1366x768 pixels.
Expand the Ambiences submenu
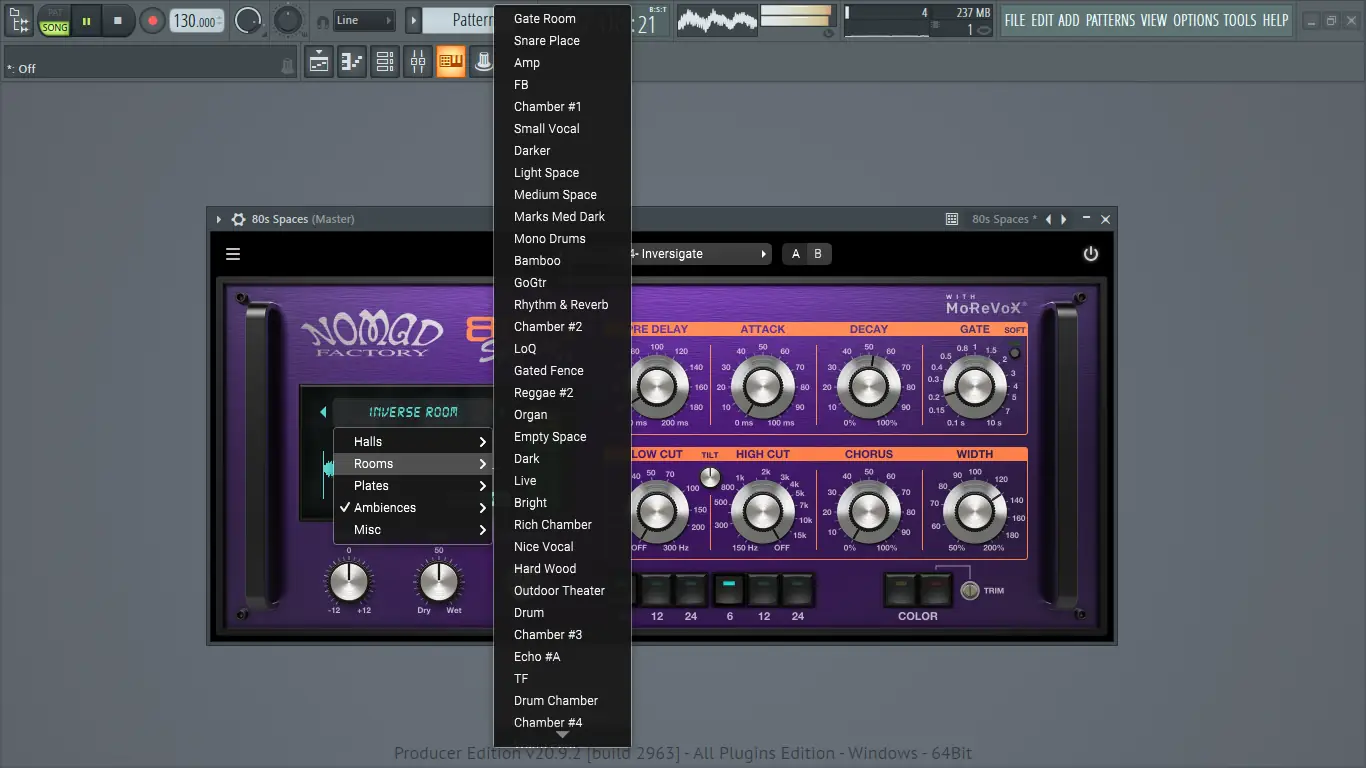point(412,508)
